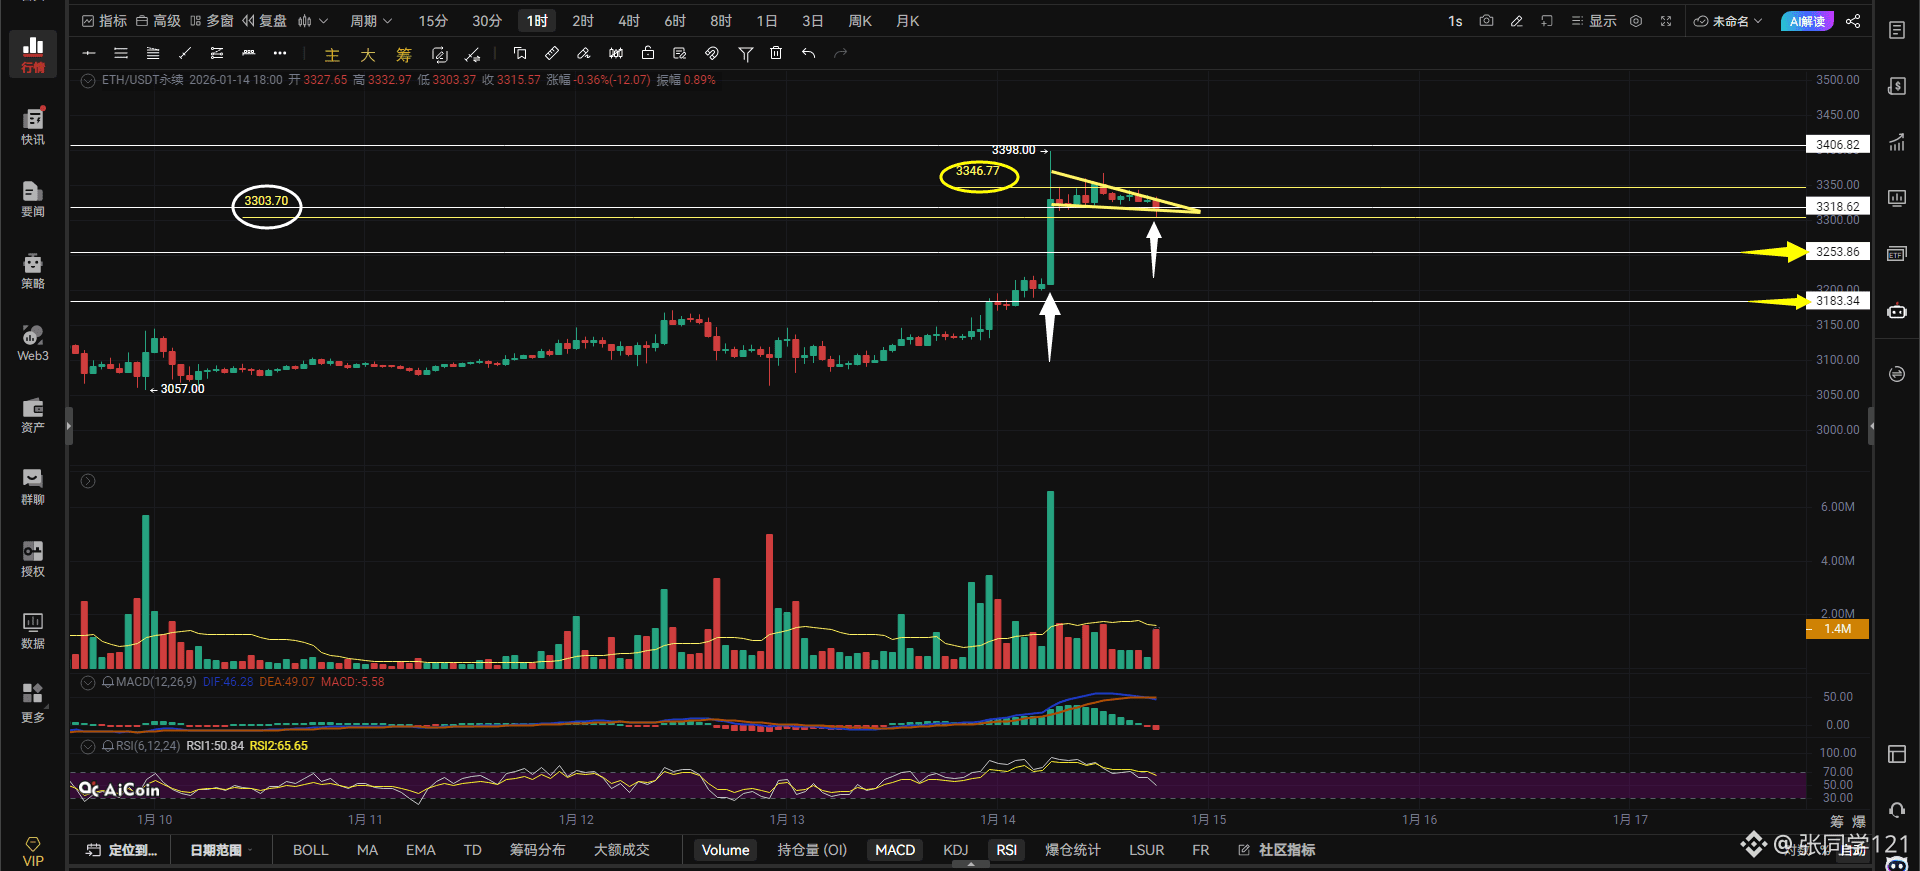Click the 定位到... locate button
1920x871 pixels.
pos(122,850)
